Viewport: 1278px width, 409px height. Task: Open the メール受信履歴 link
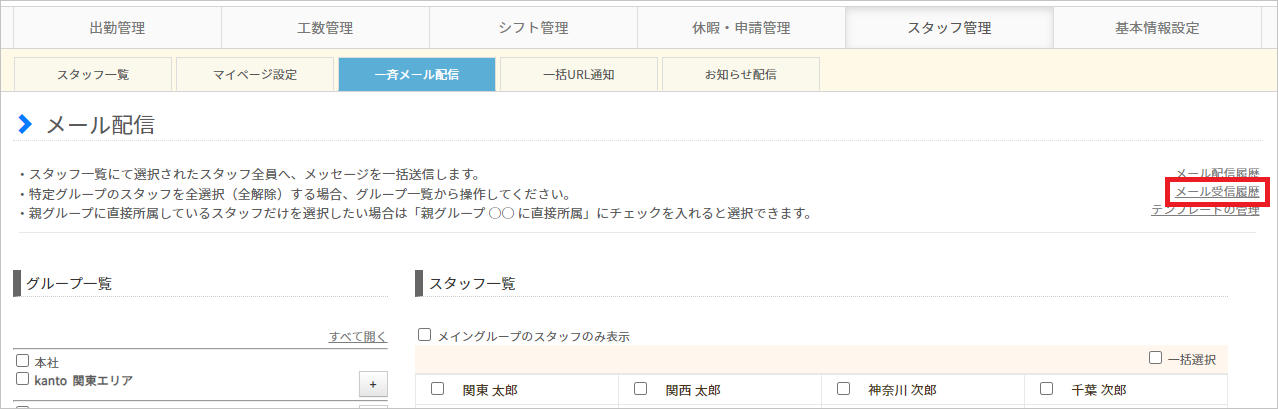coord(1217,191)
